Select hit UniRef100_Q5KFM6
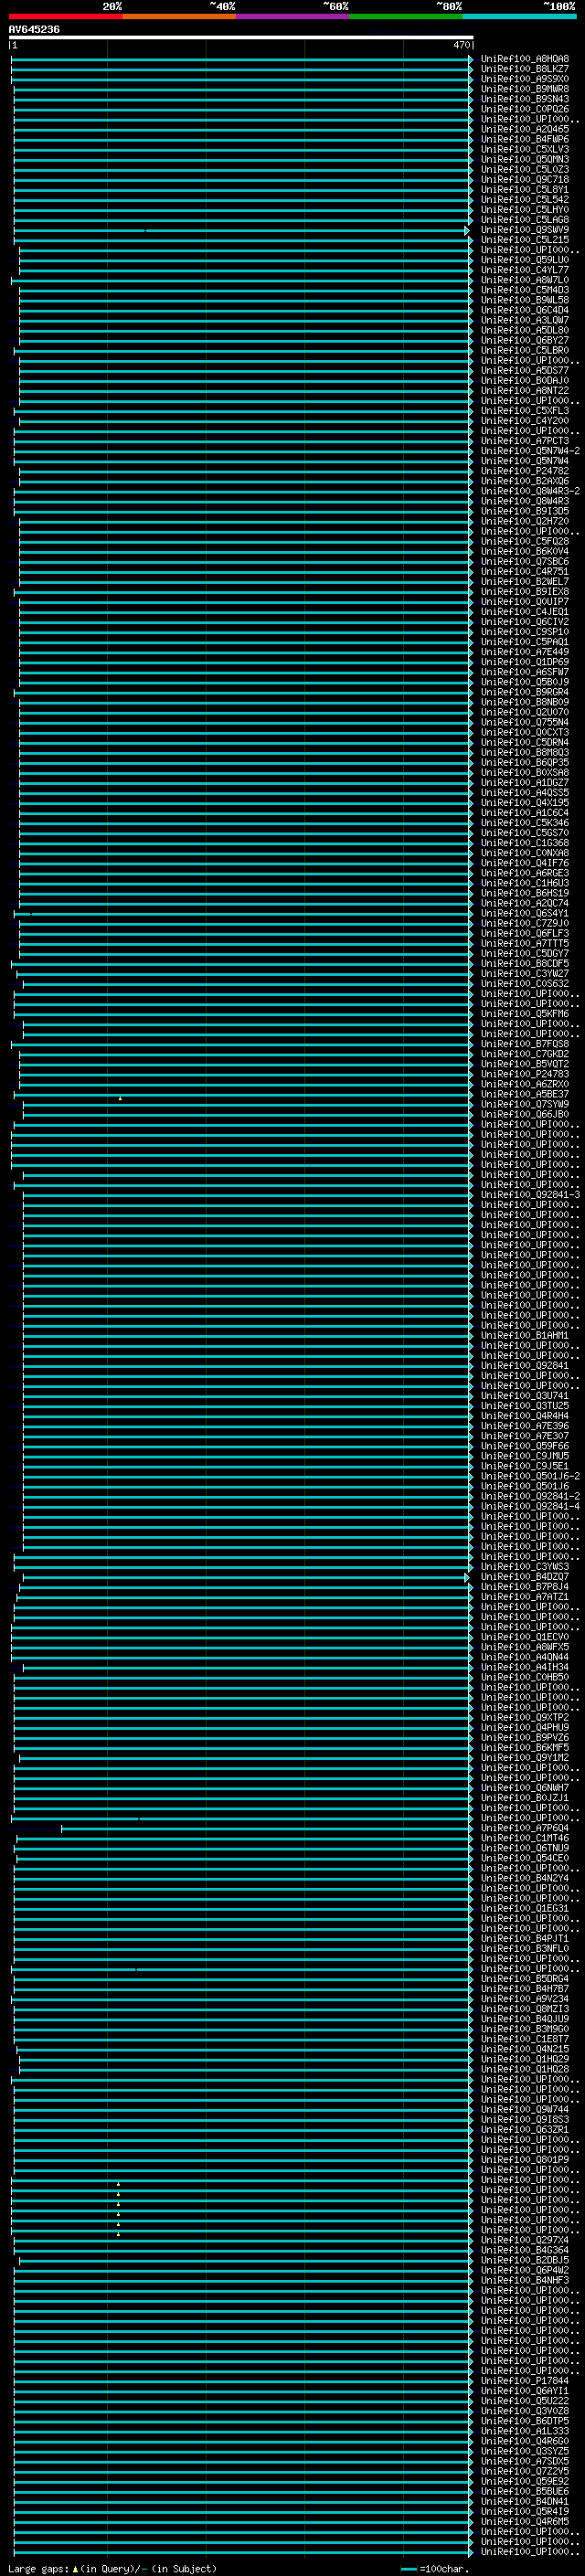 click(525, 1013)
